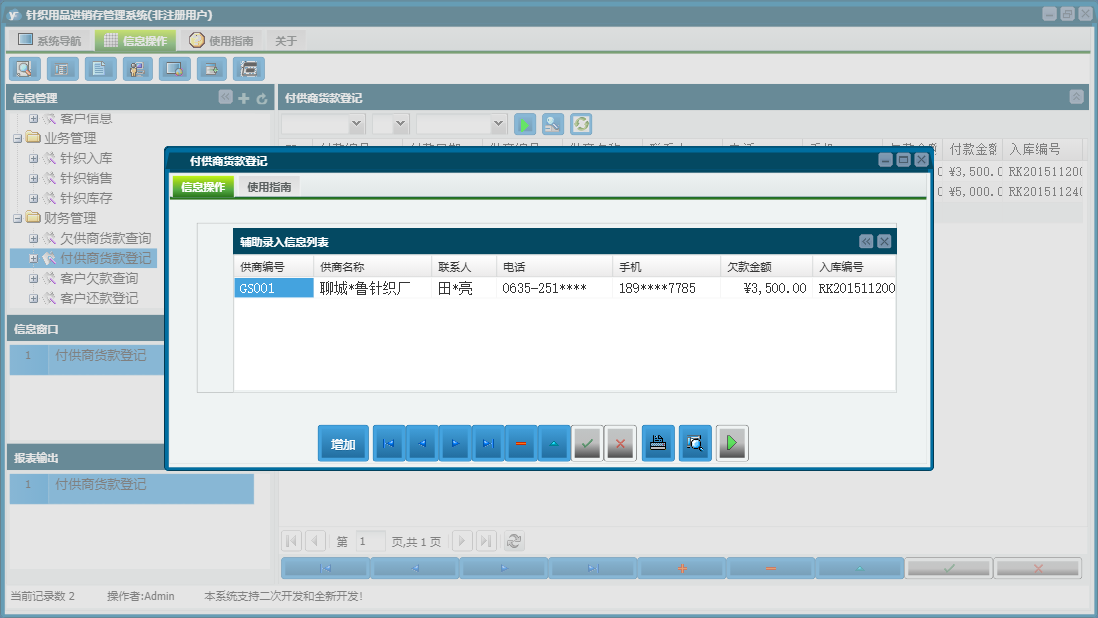Go to previous record in dialog navigator

[x=422, y=443]
